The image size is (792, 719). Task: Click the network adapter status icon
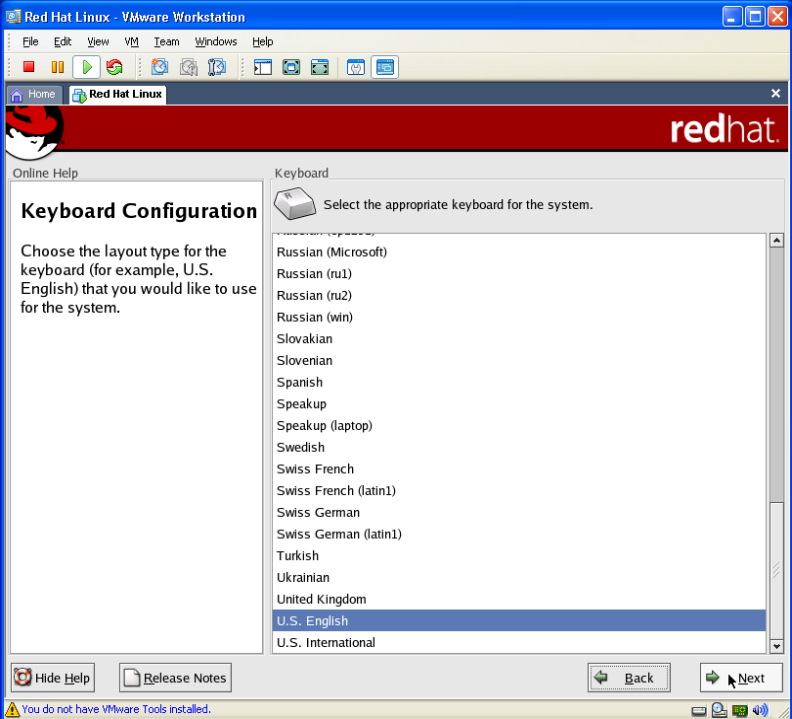pyautogui.click(x=739, y=710)
